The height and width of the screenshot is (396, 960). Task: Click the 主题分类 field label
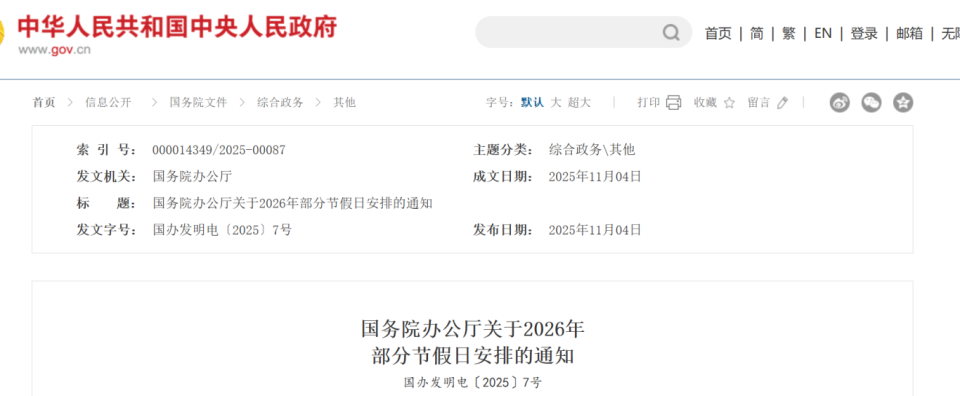coord(503,150)
